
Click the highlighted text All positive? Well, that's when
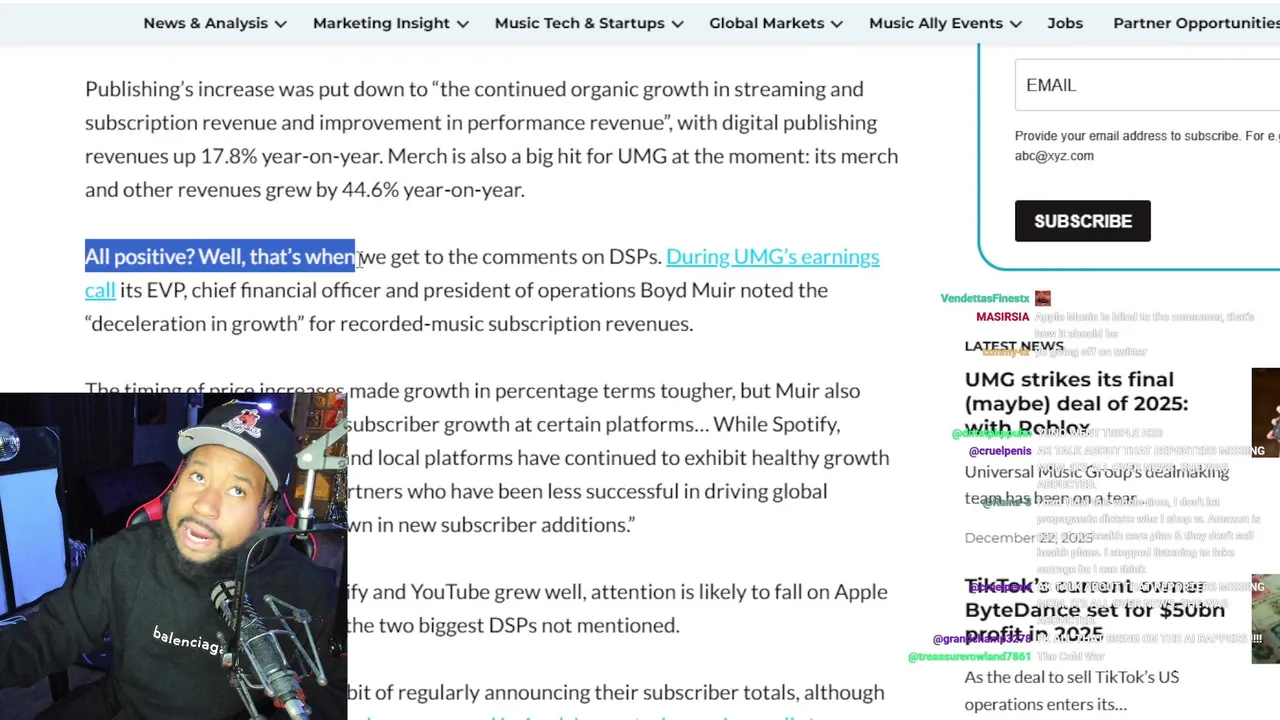220,257
